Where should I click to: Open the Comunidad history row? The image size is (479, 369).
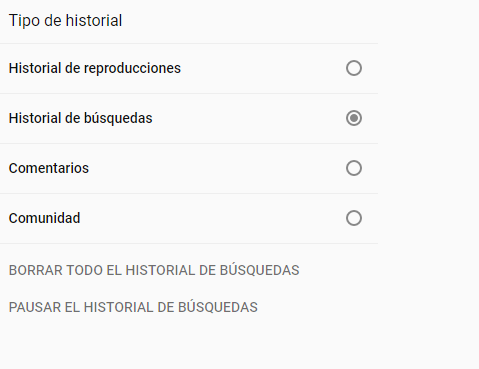pos(189,218)
